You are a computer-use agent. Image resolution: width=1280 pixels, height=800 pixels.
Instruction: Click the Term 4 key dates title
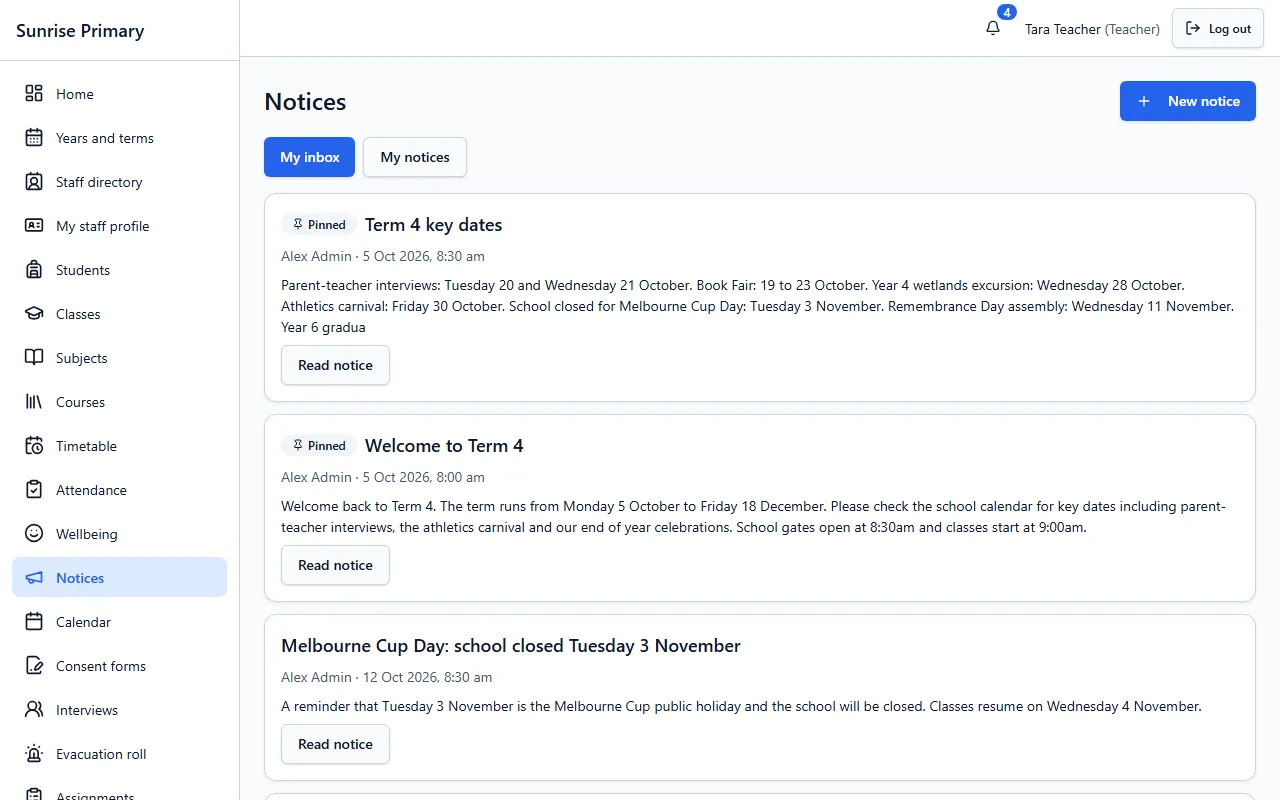(433, 225)
